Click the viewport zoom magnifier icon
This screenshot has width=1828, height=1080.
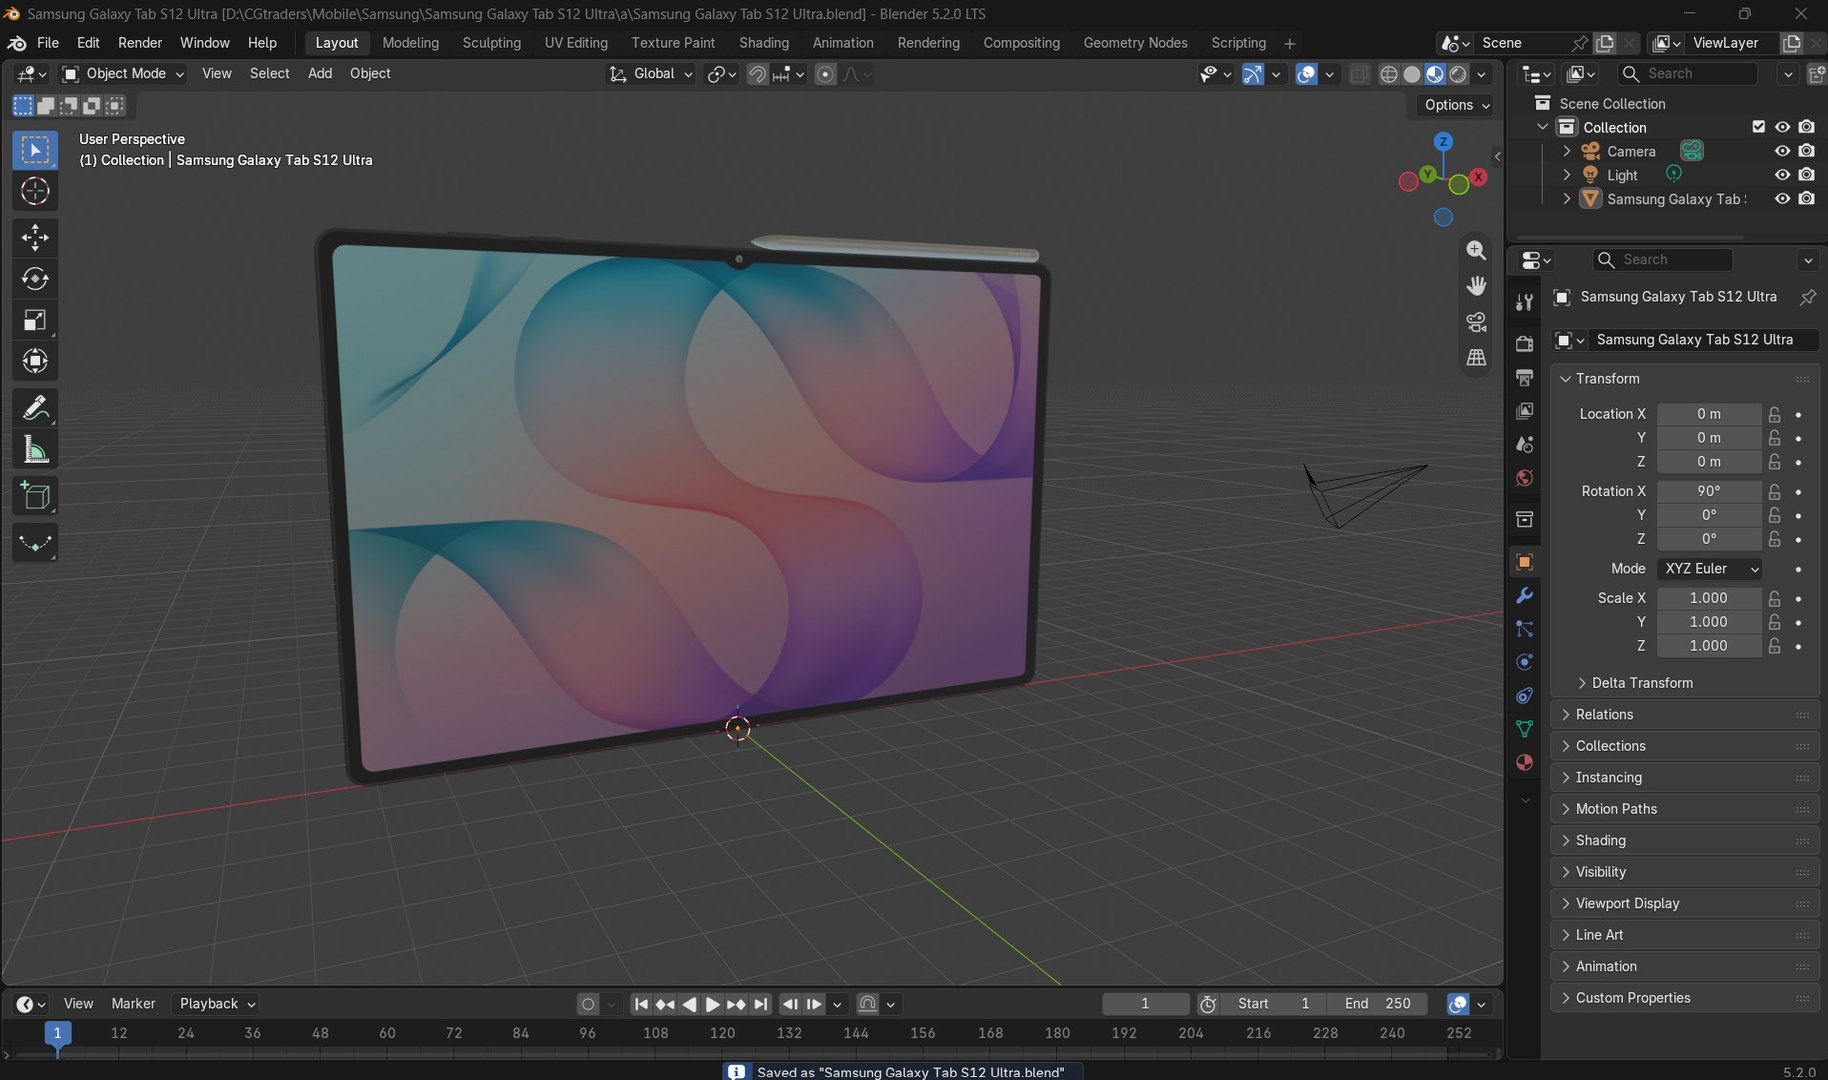(x=1476, y=250)
